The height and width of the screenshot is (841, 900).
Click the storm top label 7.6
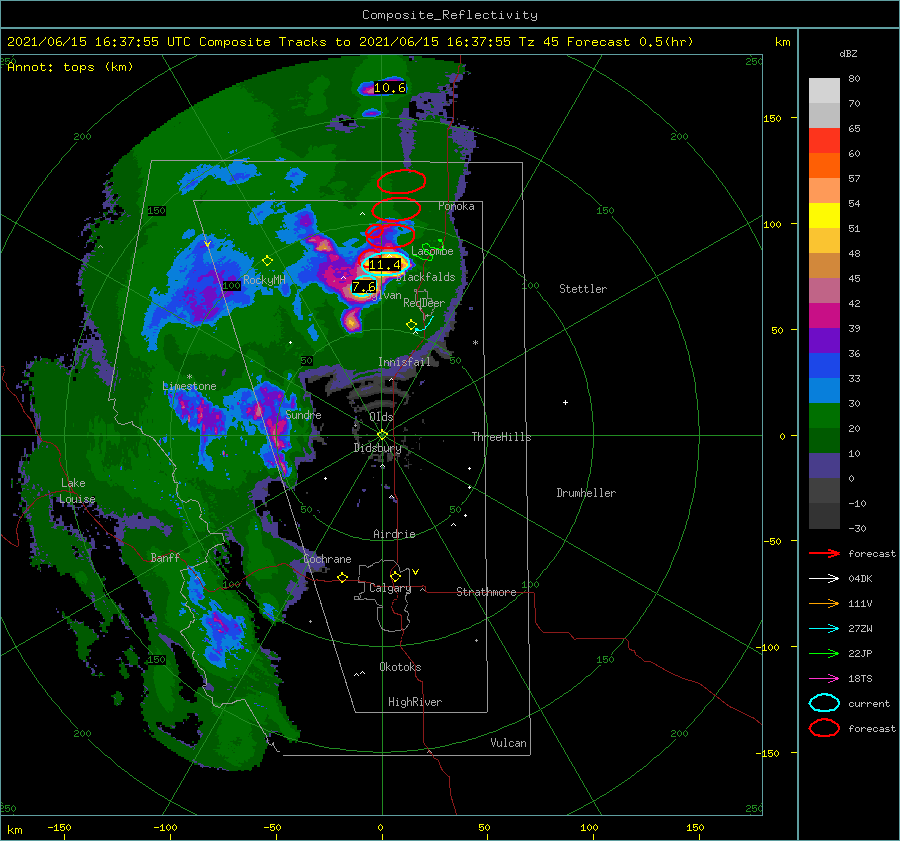click(364, 286)
